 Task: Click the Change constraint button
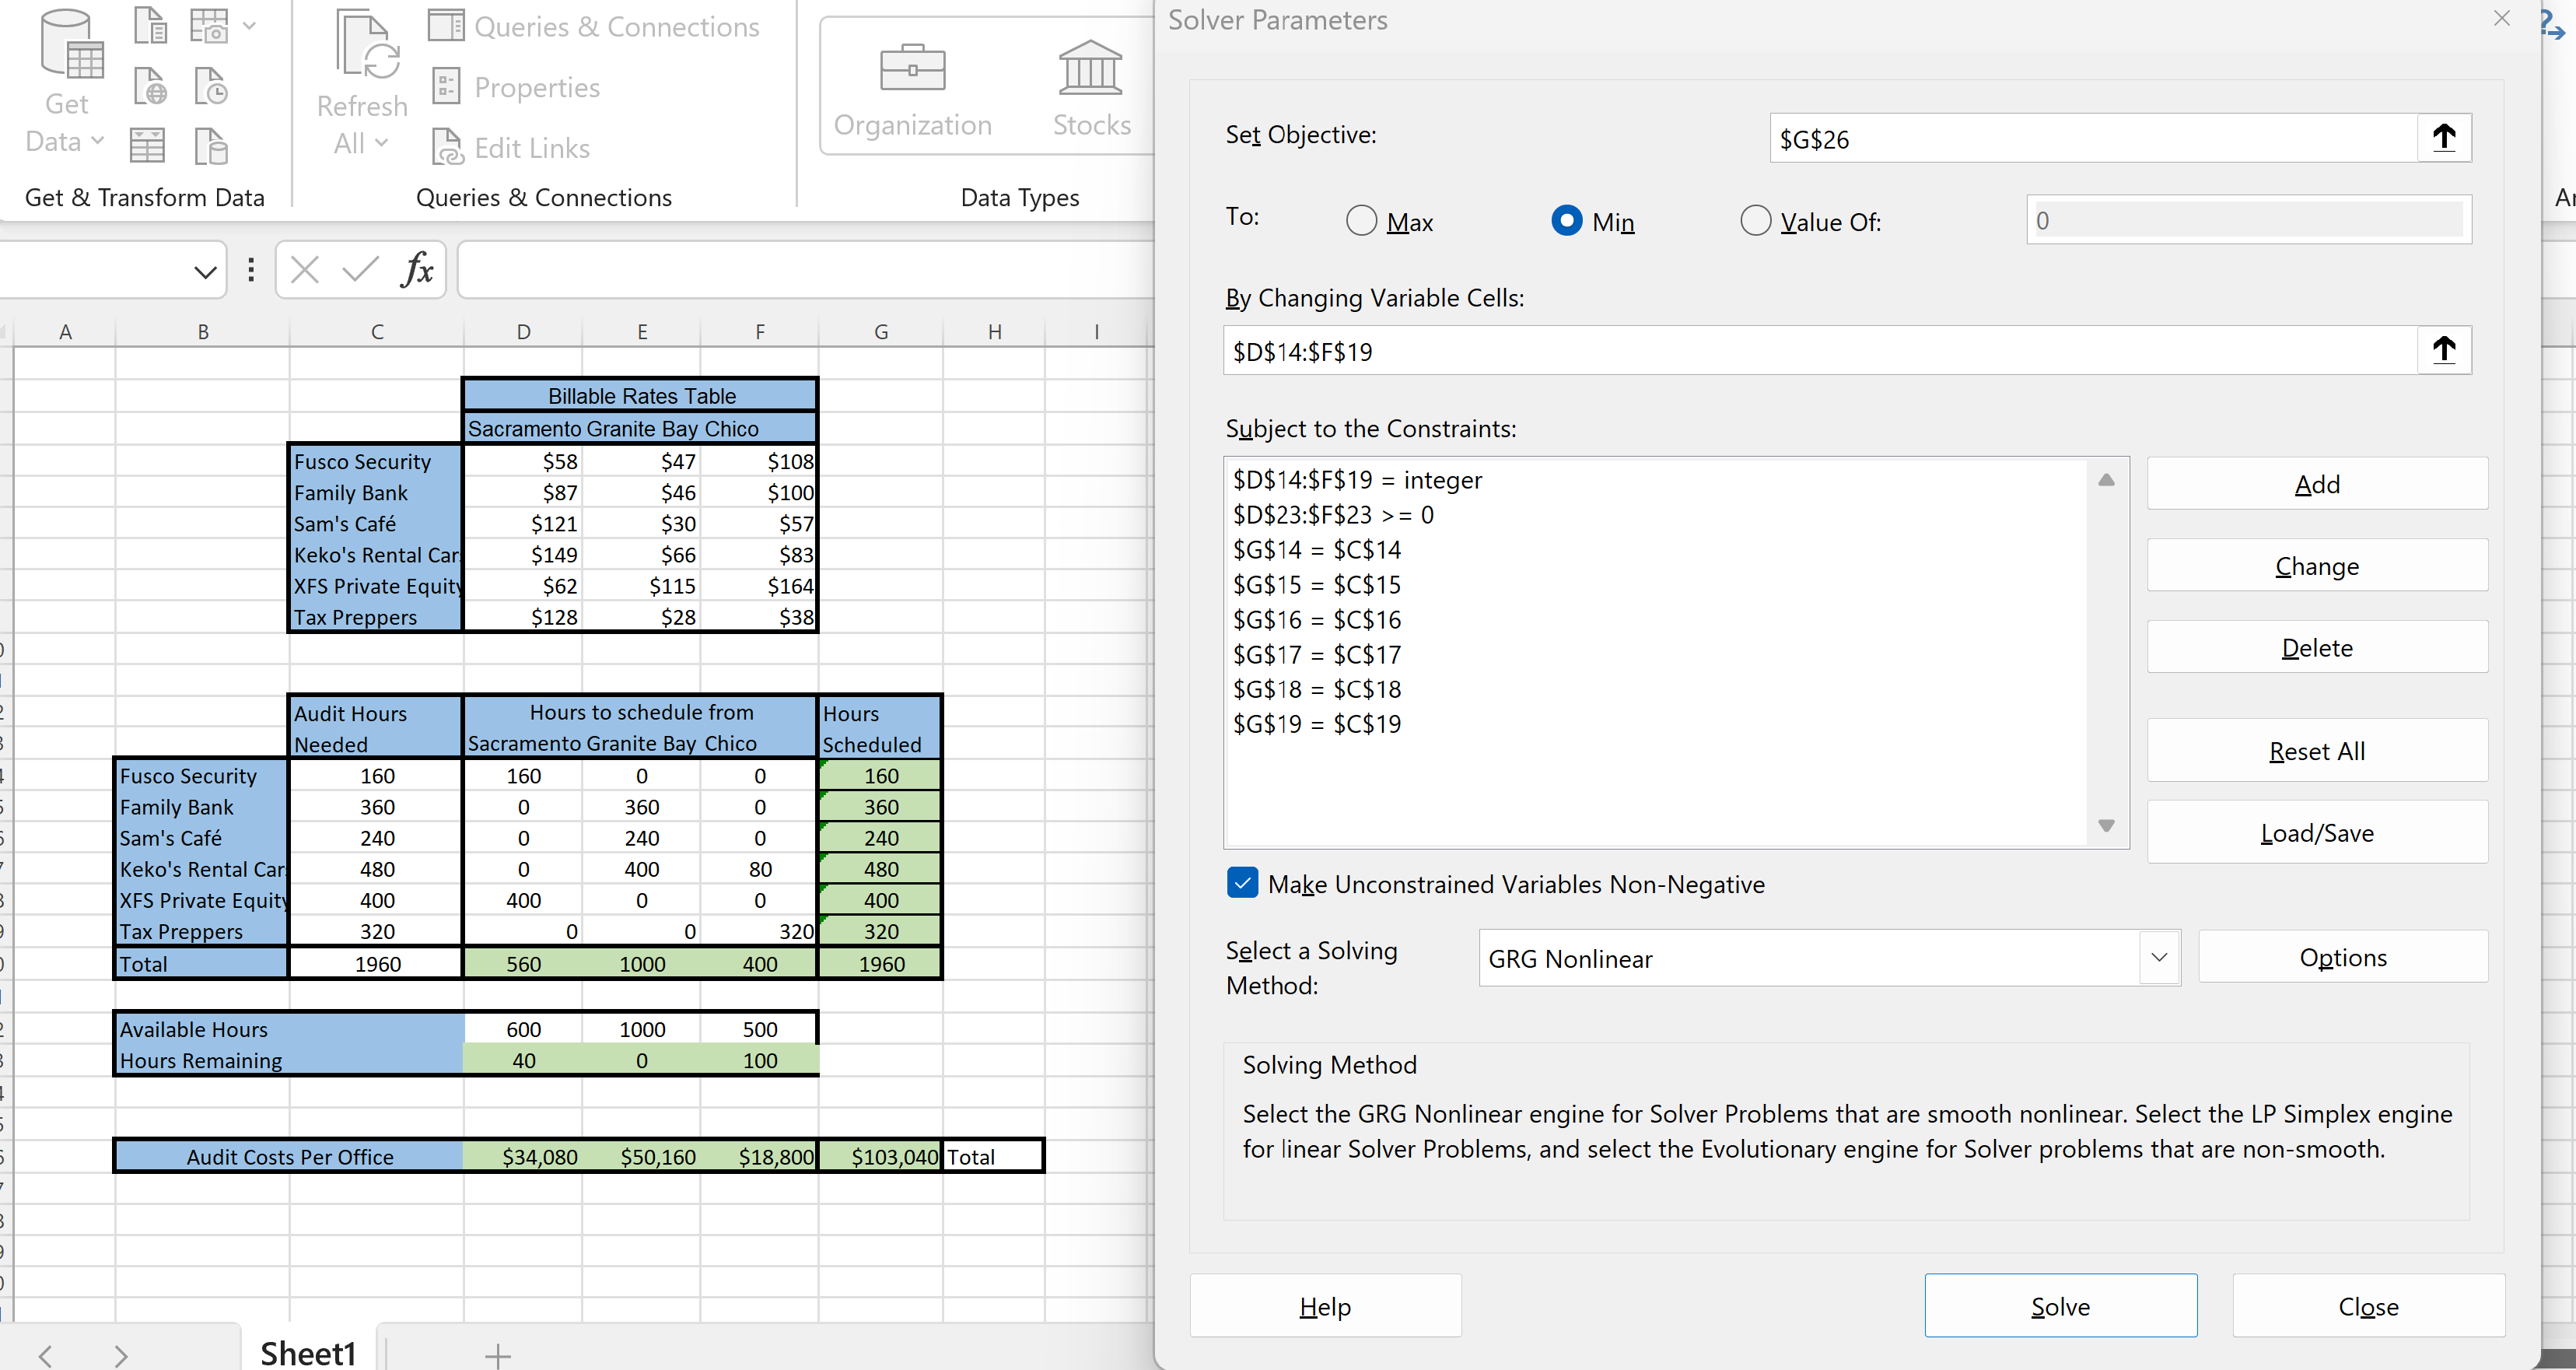tap(2316, 566)
